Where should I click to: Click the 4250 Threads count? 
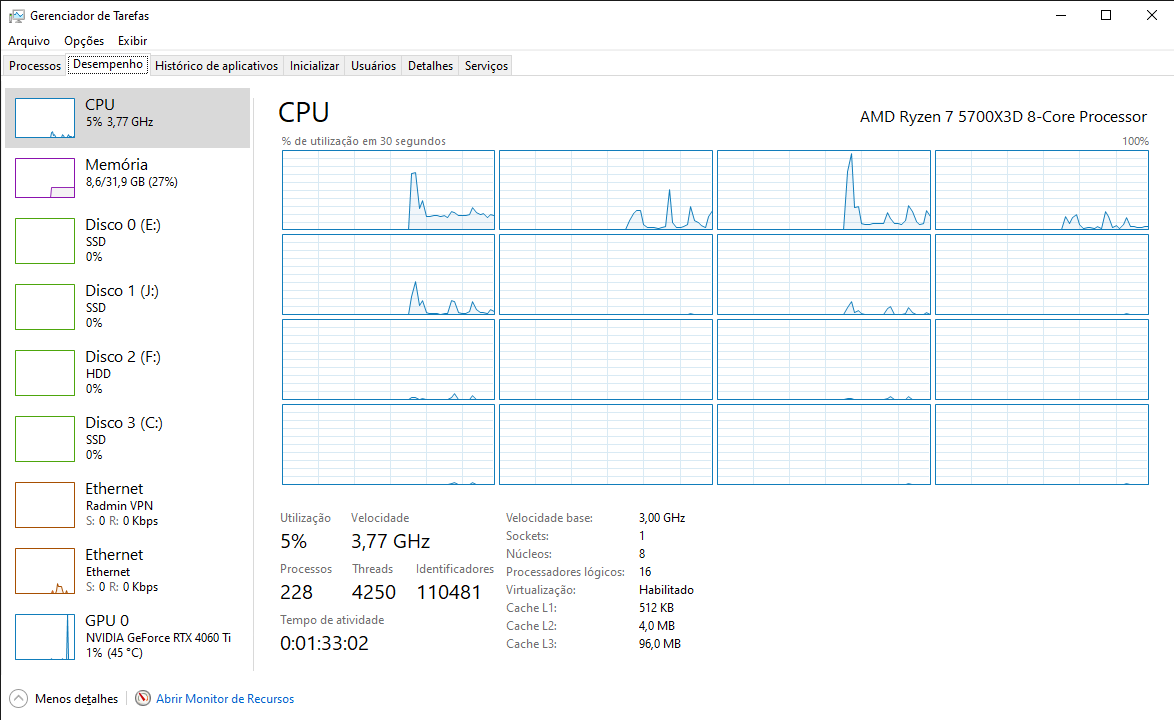pos(374,592)
